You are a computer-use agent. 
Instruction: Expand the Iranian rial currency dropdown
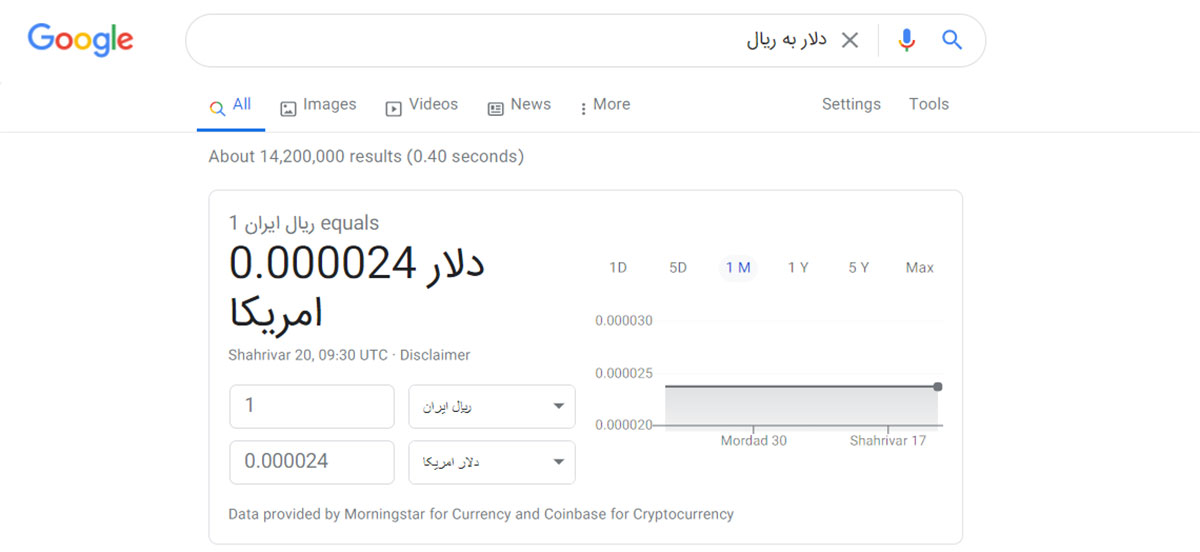(492, 406)
